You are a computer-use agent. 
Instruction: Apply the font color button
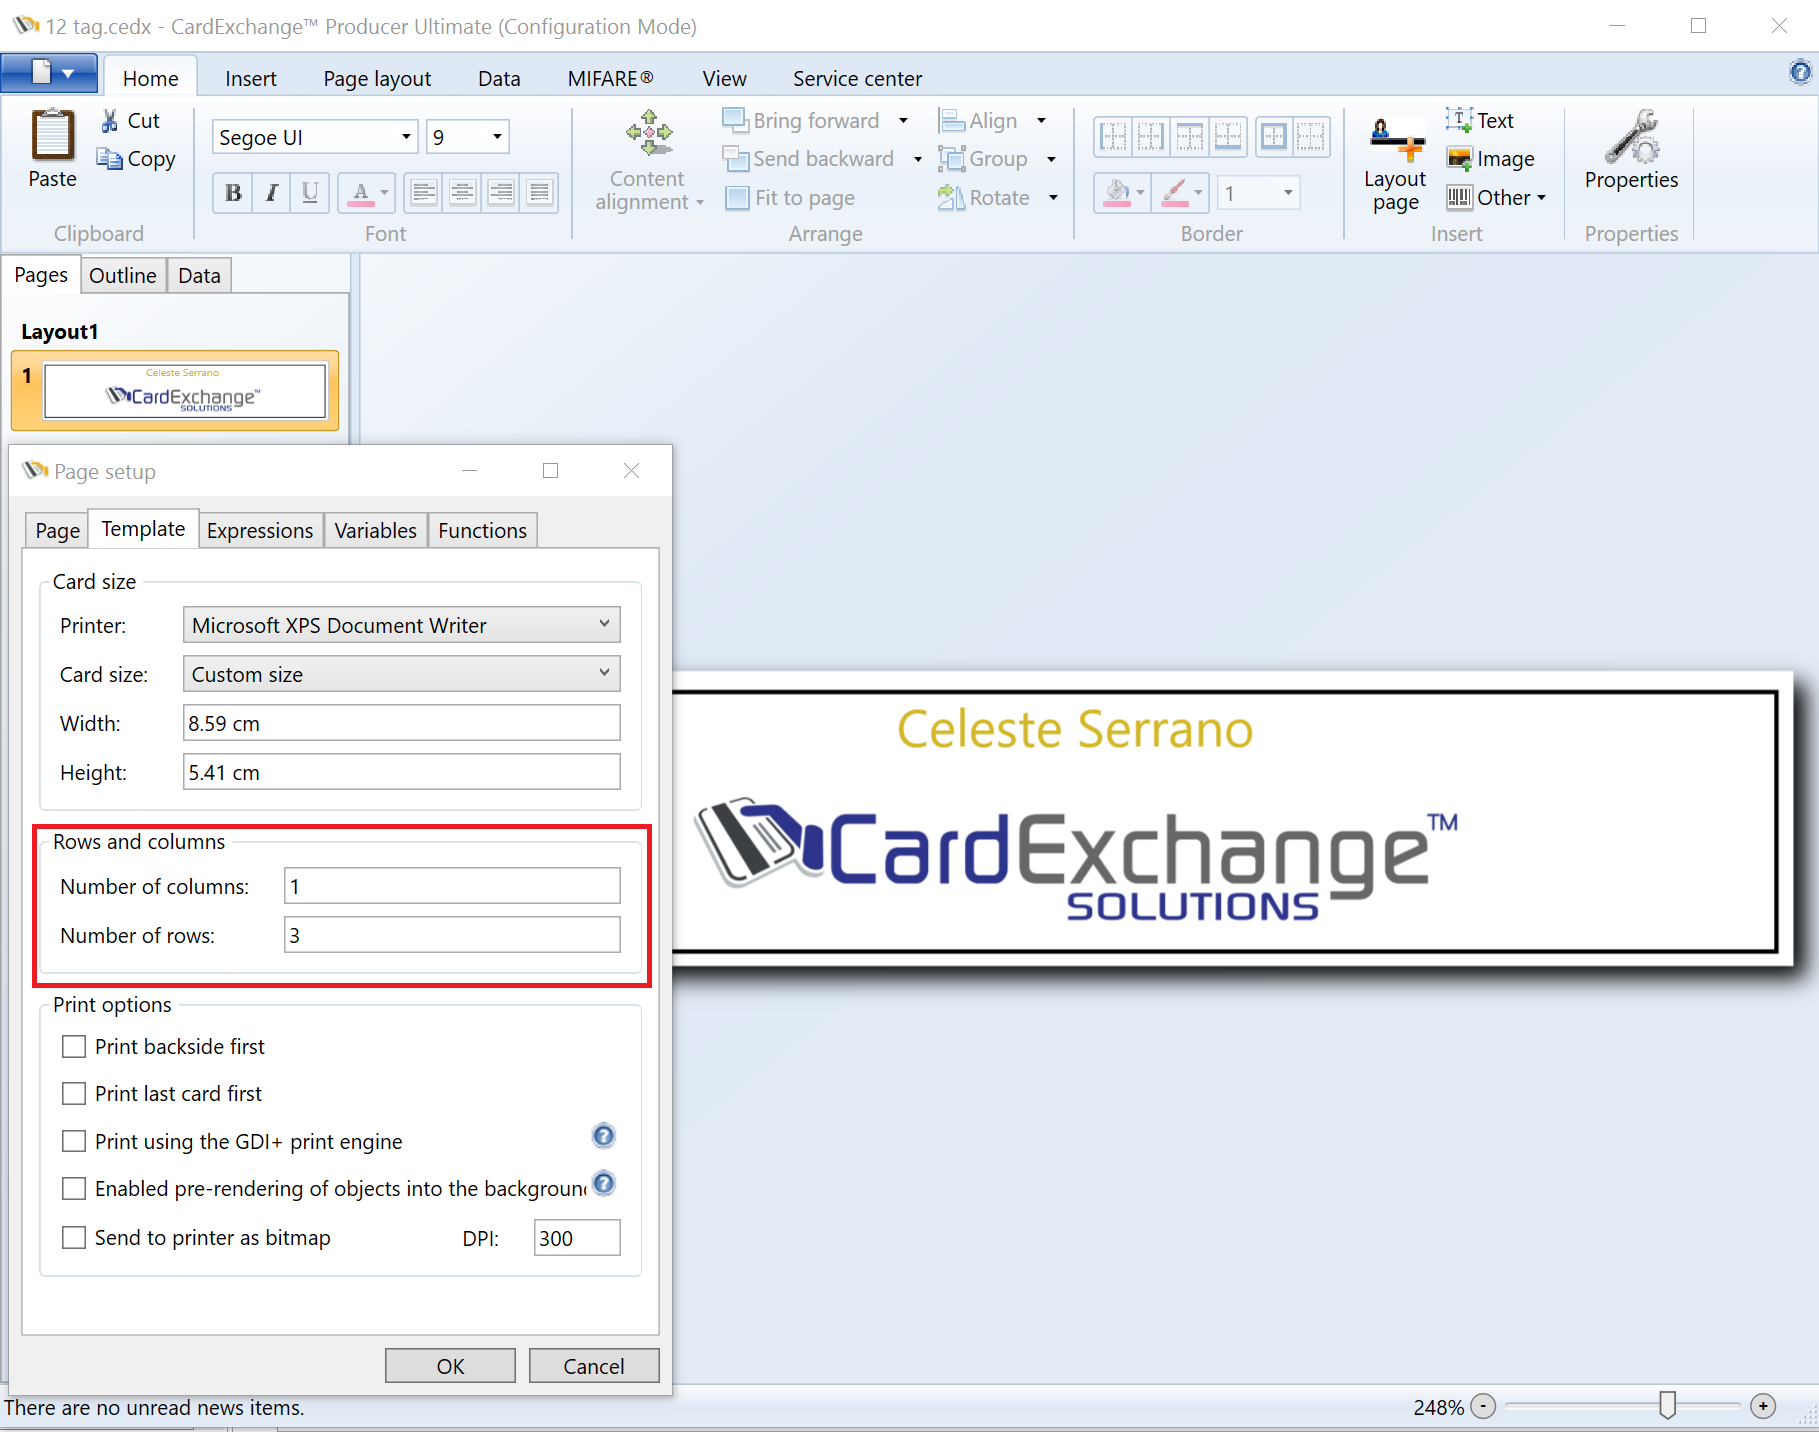(x=361, y=193)
